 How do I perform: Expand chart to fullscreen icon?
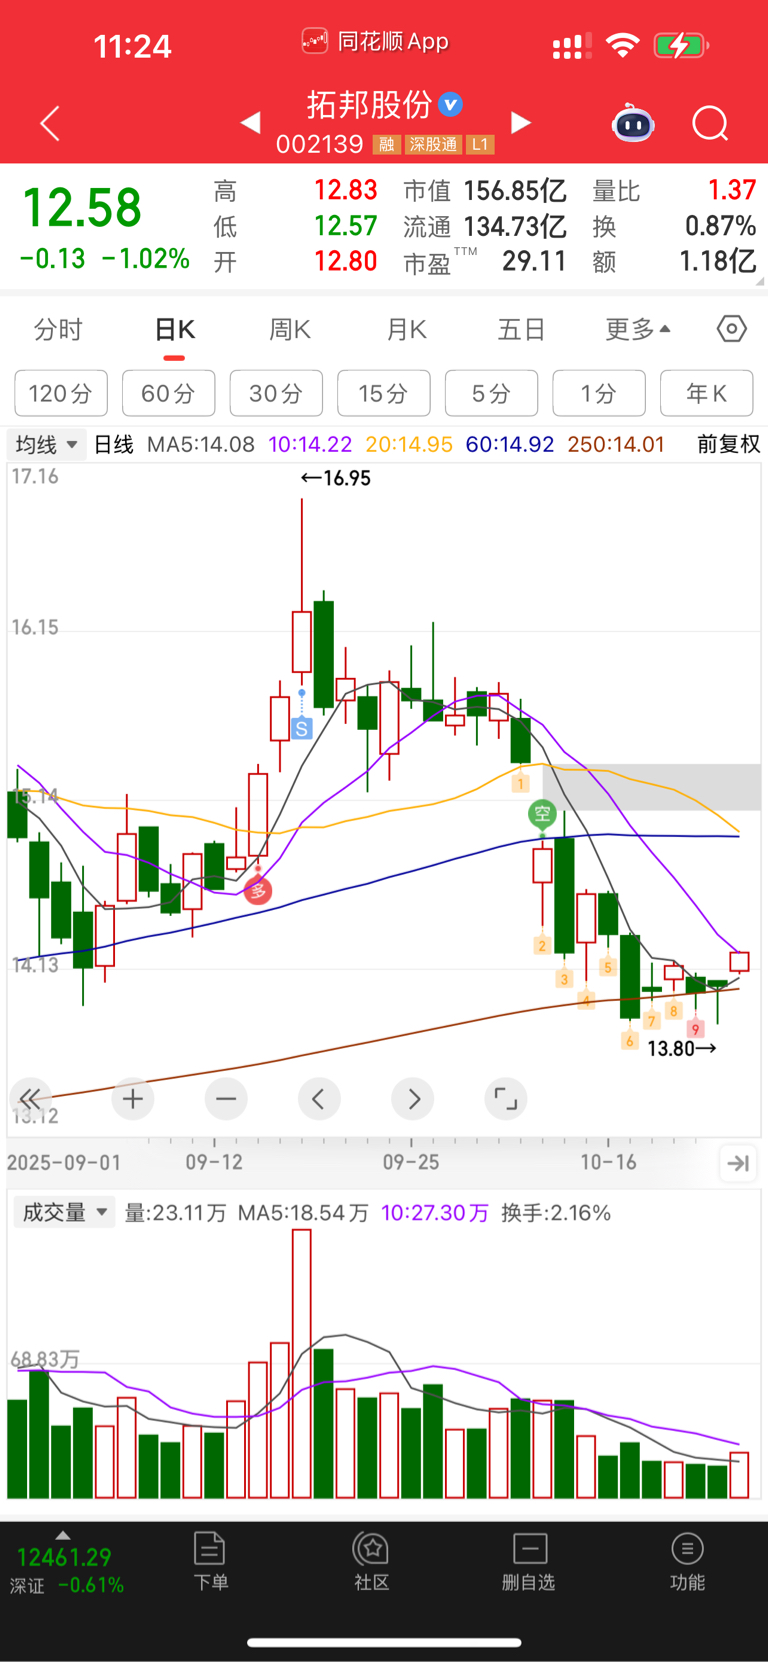[506, 1099]
